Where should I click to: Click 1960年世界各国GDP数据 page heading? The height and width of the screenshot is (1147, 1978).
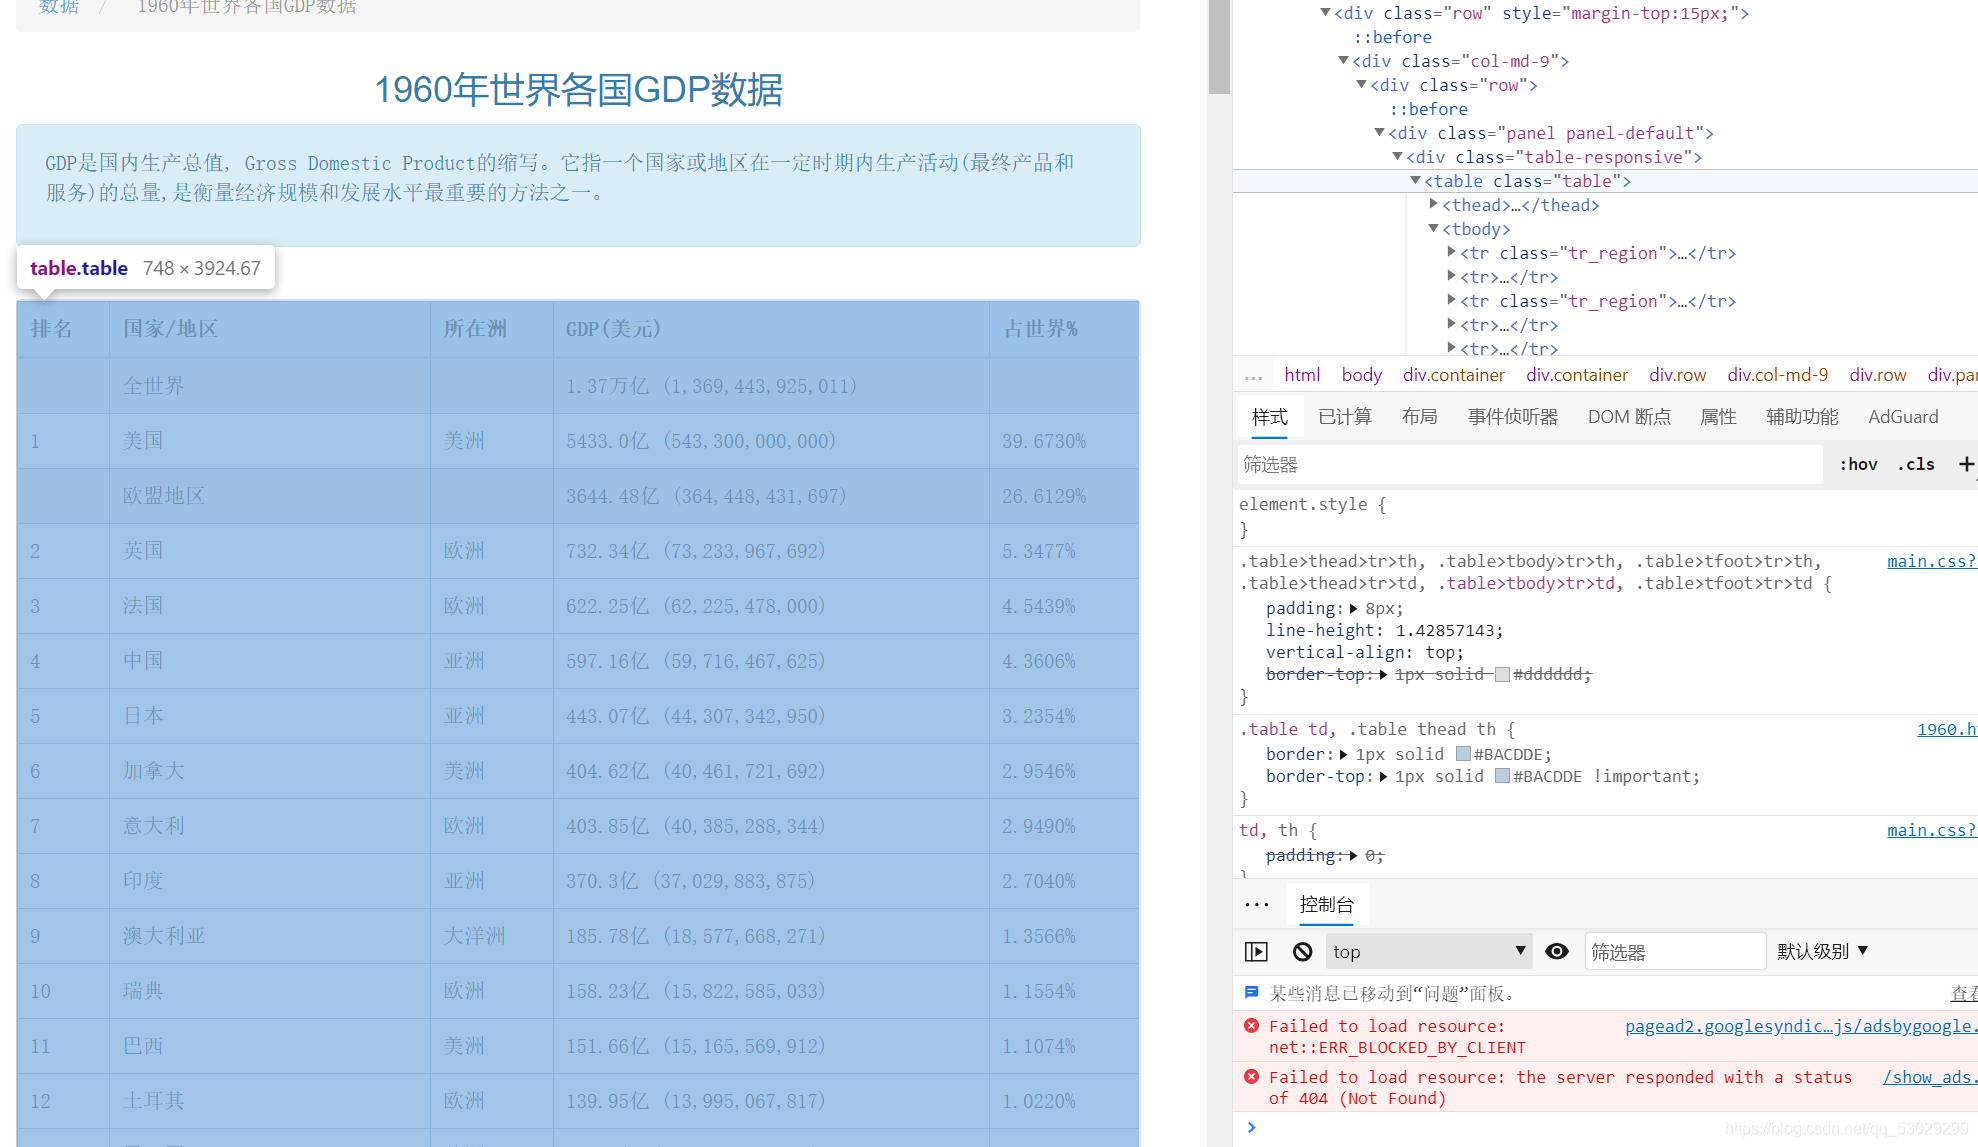click(x=578, y=90)
